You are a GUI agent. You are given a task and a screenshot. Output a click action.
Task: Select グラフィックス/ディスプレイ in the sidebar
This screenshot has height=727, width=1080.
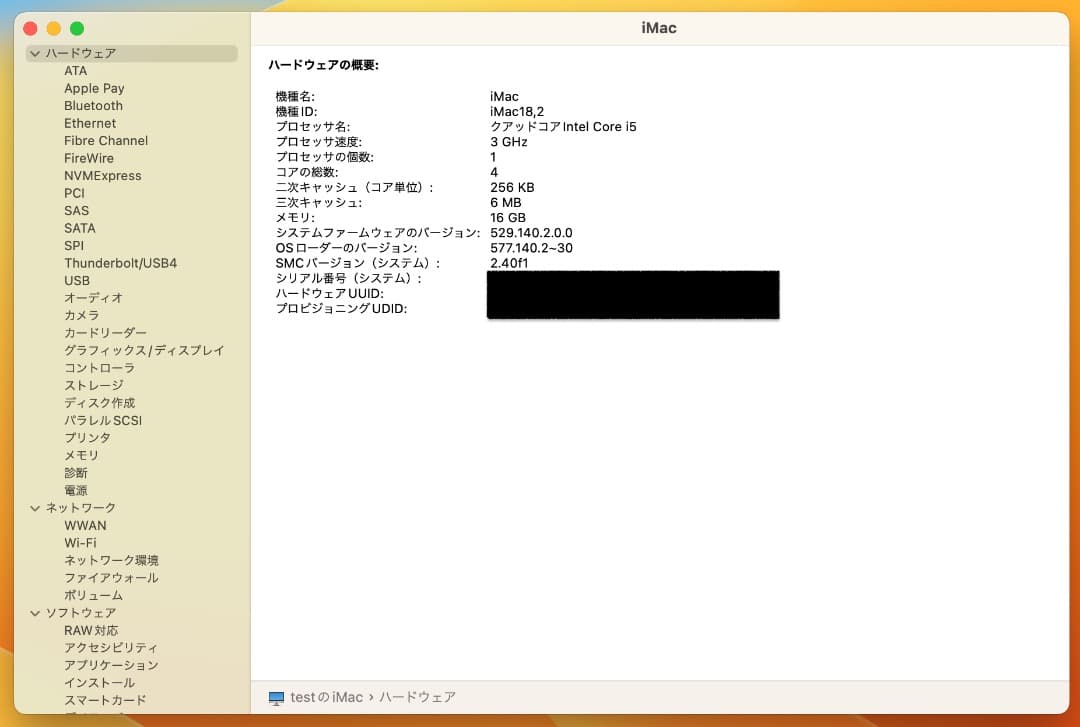click(x=144, y=351)
